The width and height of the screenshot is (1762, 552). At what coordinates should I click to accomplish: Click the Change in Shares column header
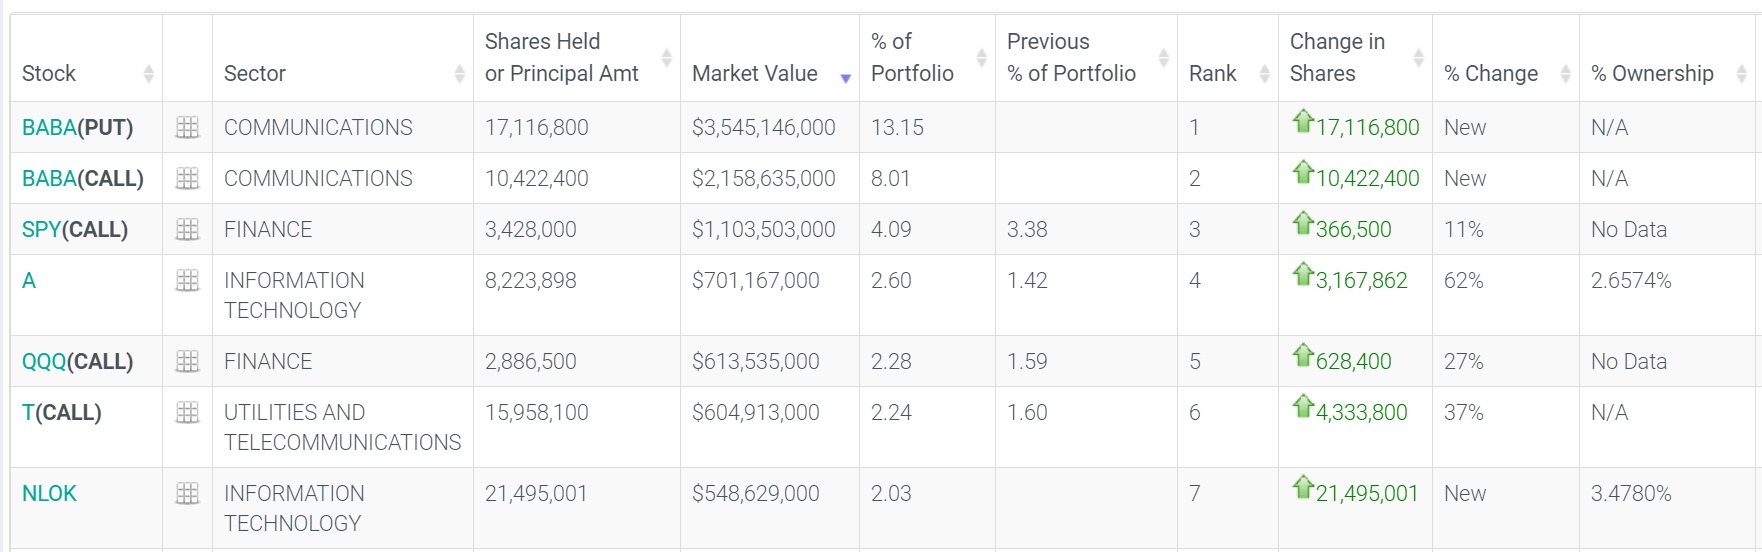1337,57
